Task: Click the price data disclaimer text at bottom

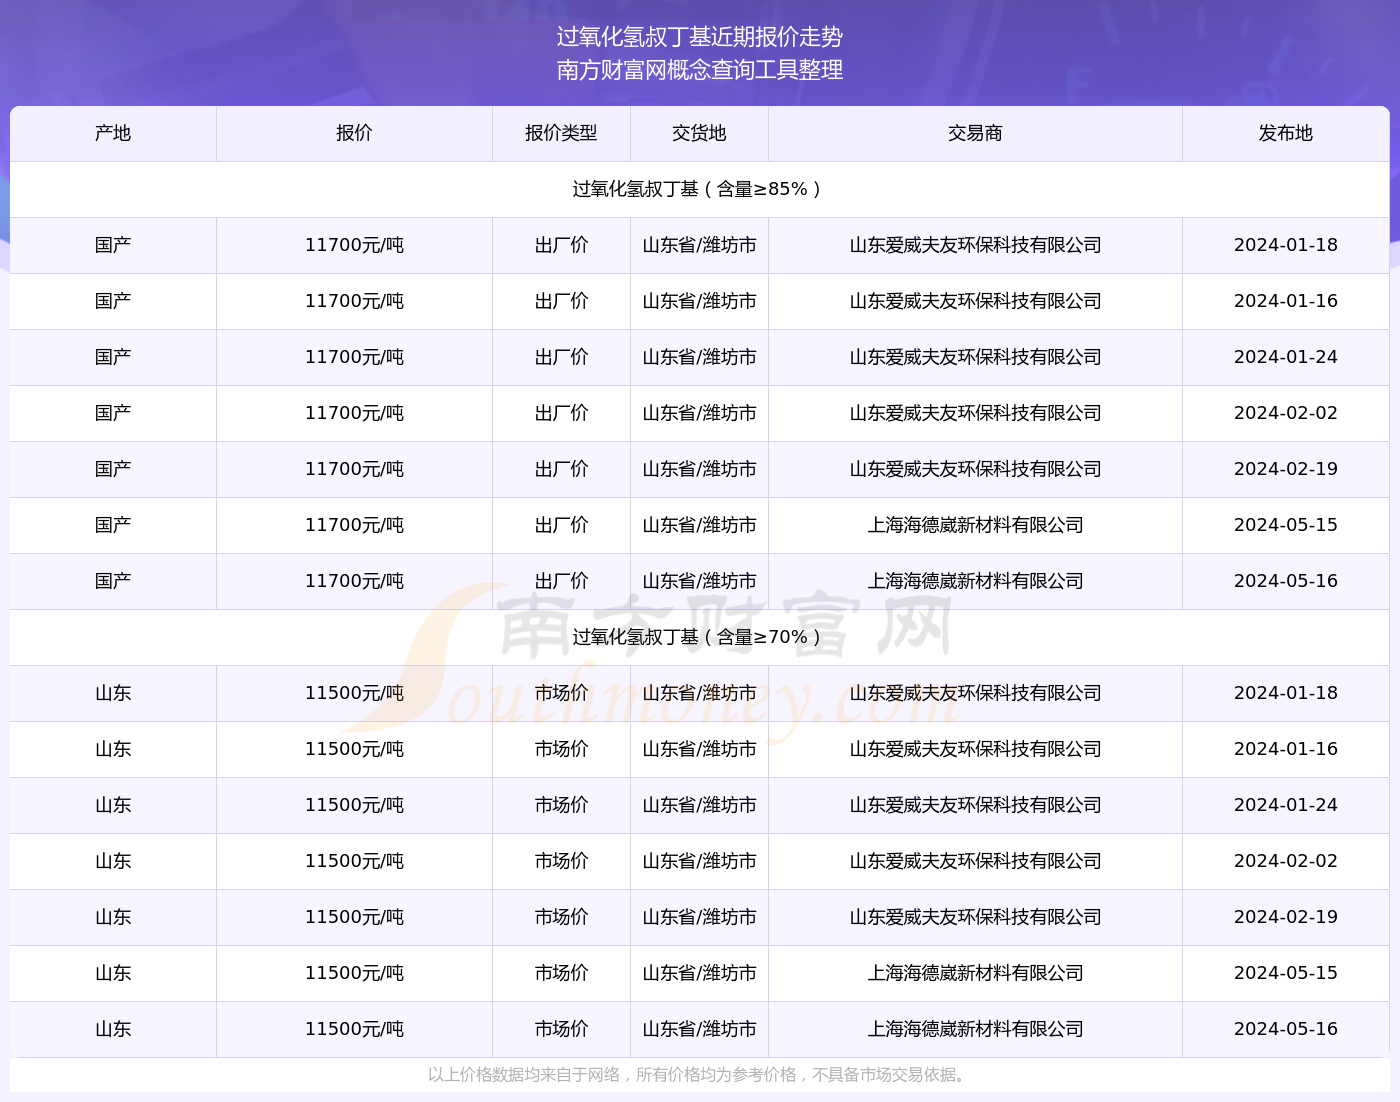Action: pos(699,1075)
